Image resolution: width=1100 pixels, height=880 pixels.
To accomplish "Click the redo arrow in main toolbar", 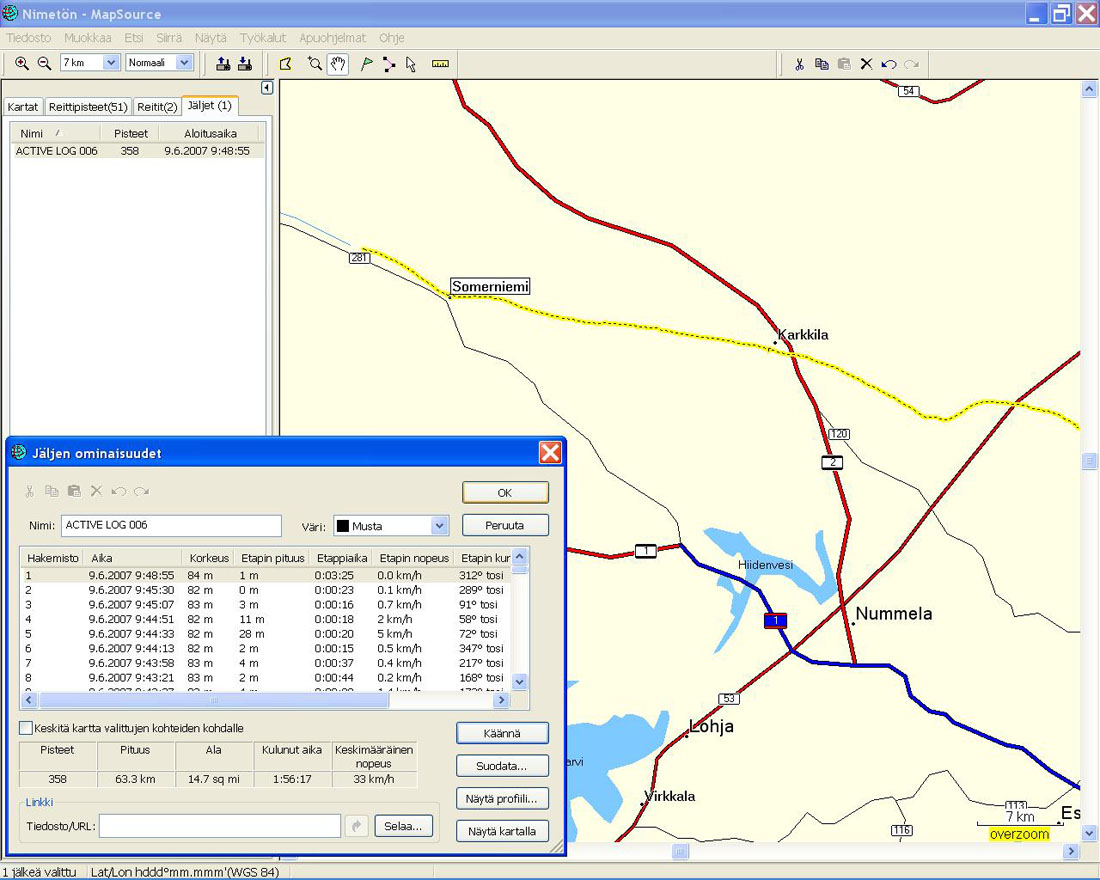I will (x=911, y=64).
